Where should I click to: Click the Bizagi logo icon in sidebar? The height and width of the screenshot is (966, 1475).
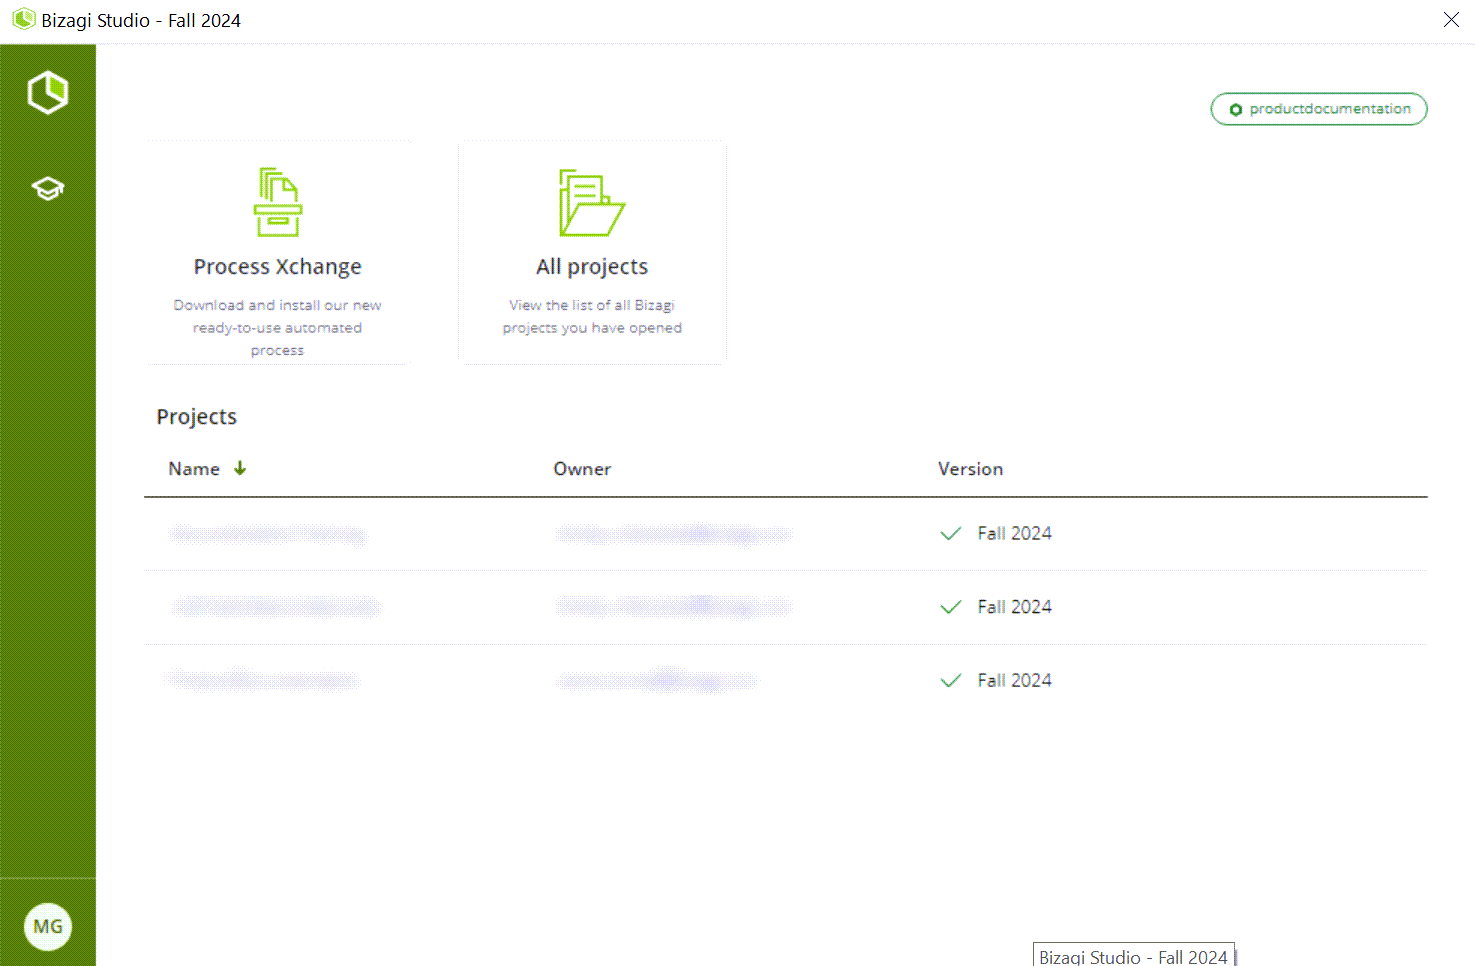coord(47,93)
